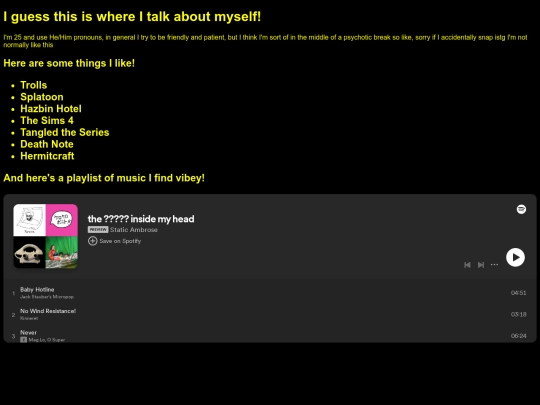This screenshot has width=540, height=405.
Task: Play the track No Wind Resistance!
Action: (x=270, y=314)
